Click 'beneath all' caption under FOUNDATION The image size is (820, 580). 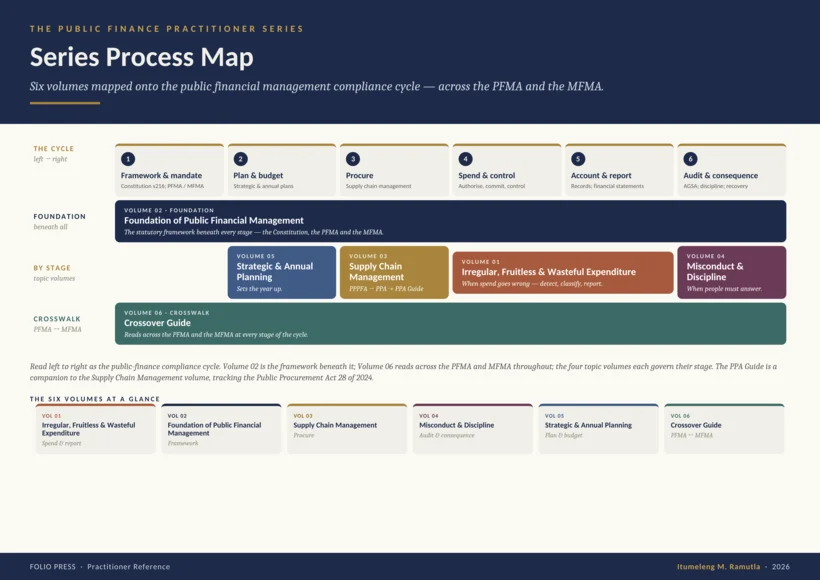pyautogui.click(x=50, y=227)
